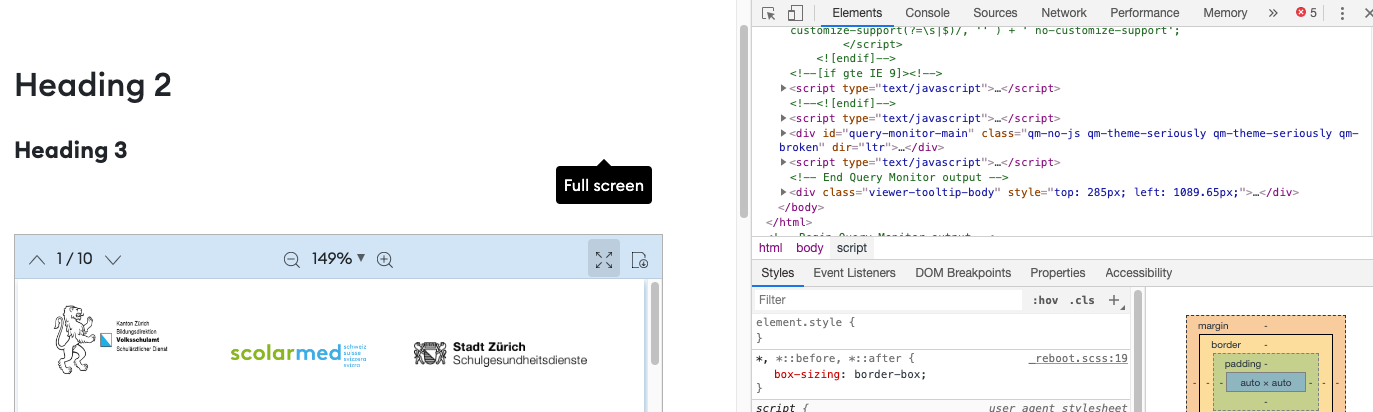Select the script breadcrumb
Image resolution: width=1373 pixels, height=412 pixels.
tap(852, 248)
